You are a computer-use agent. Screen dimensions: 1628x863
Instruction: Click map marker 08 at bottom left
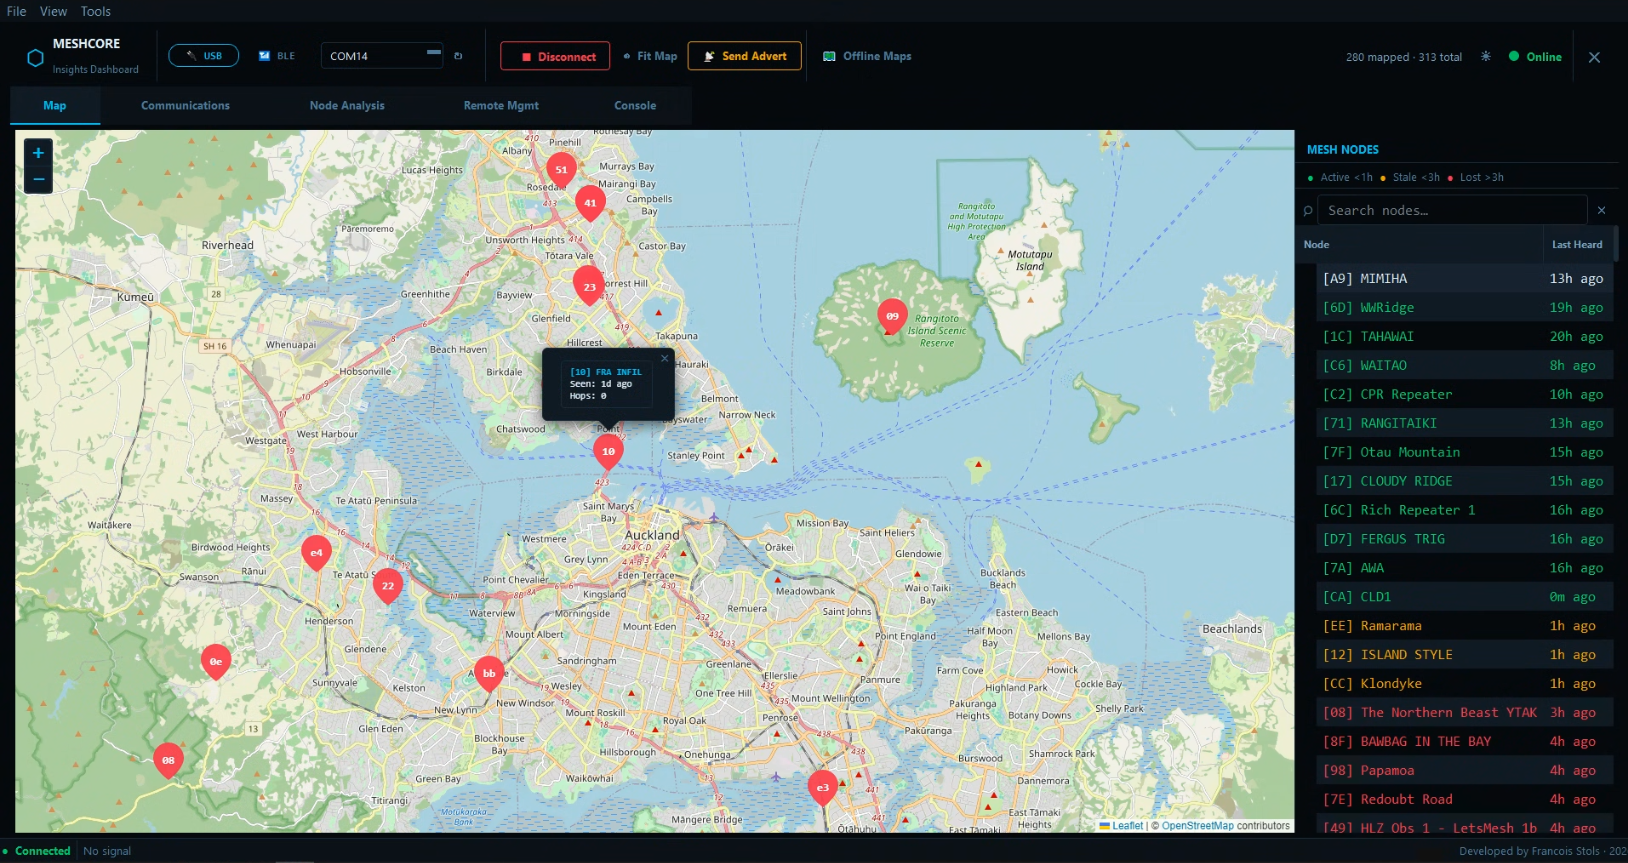click(x=168, y=762)
